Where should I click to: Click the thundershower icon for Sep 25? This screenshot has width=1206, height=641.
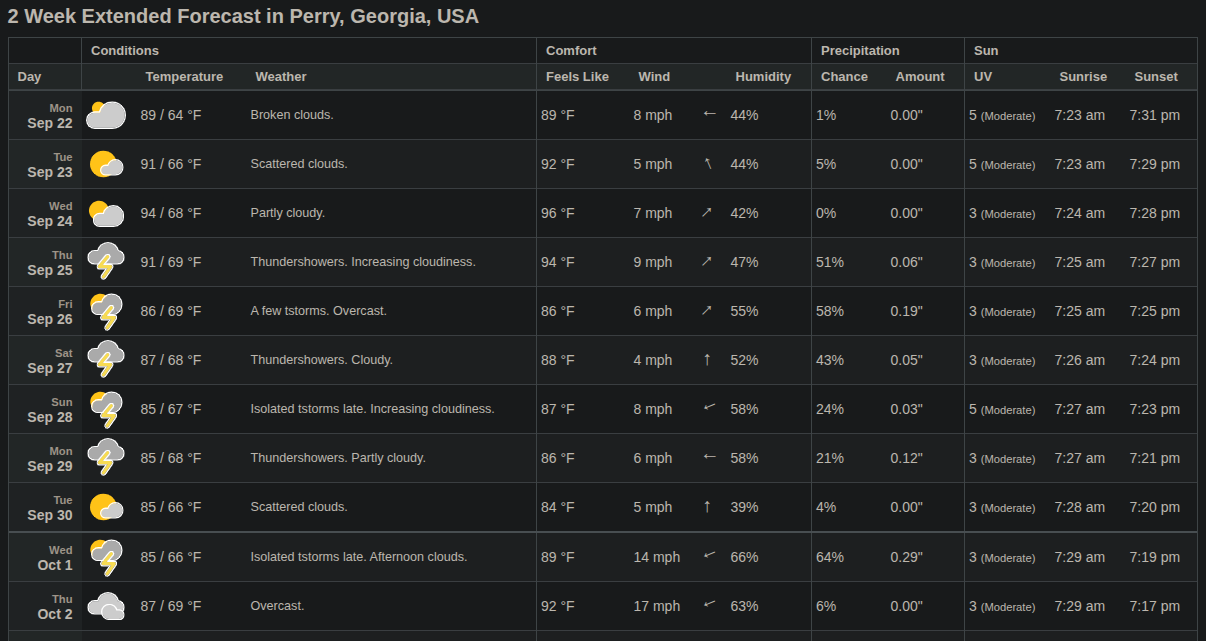click(106, 262)
